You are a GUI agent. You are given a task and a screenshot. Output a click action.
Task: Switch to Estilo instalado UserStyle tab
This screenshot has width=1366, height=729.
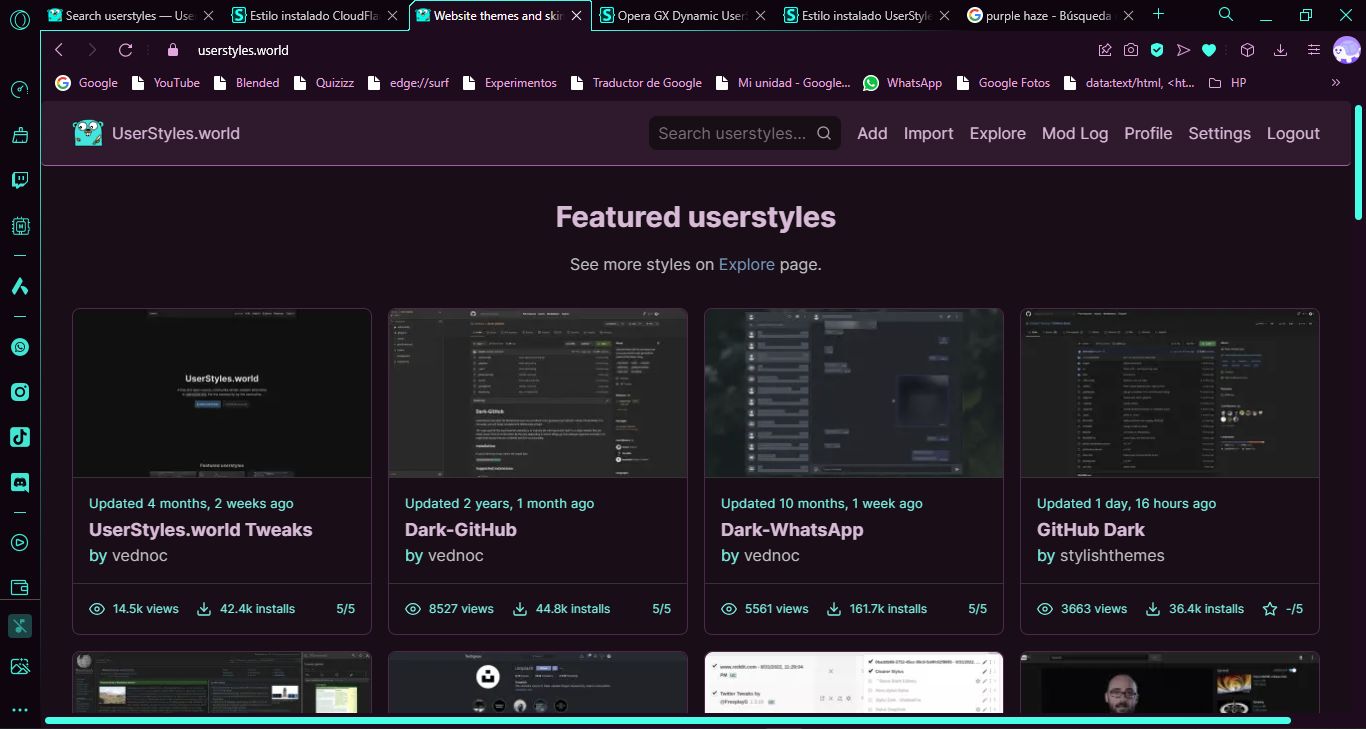pyautogui.click(x=868, y=16)
